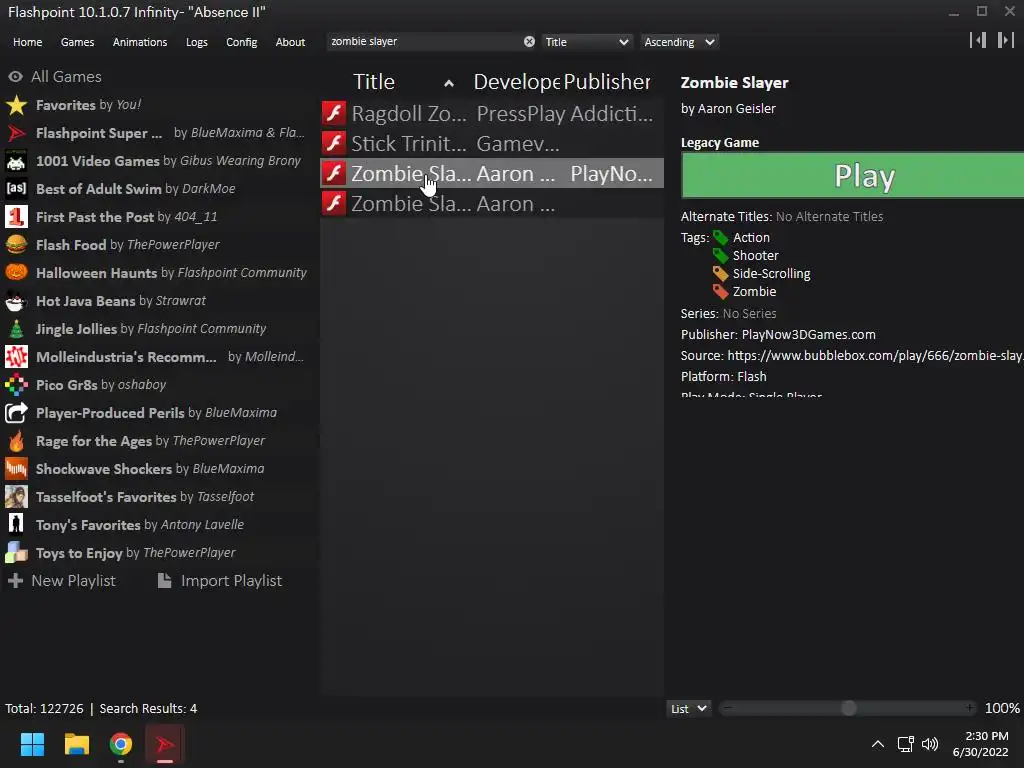This screenshot has height=768, width=1024.
Task: Open Google Chrome from taskbar
Action: 121,744
